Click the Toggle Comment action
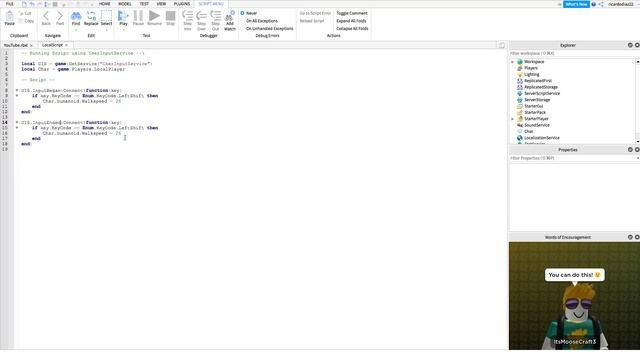 pos(352,13)
